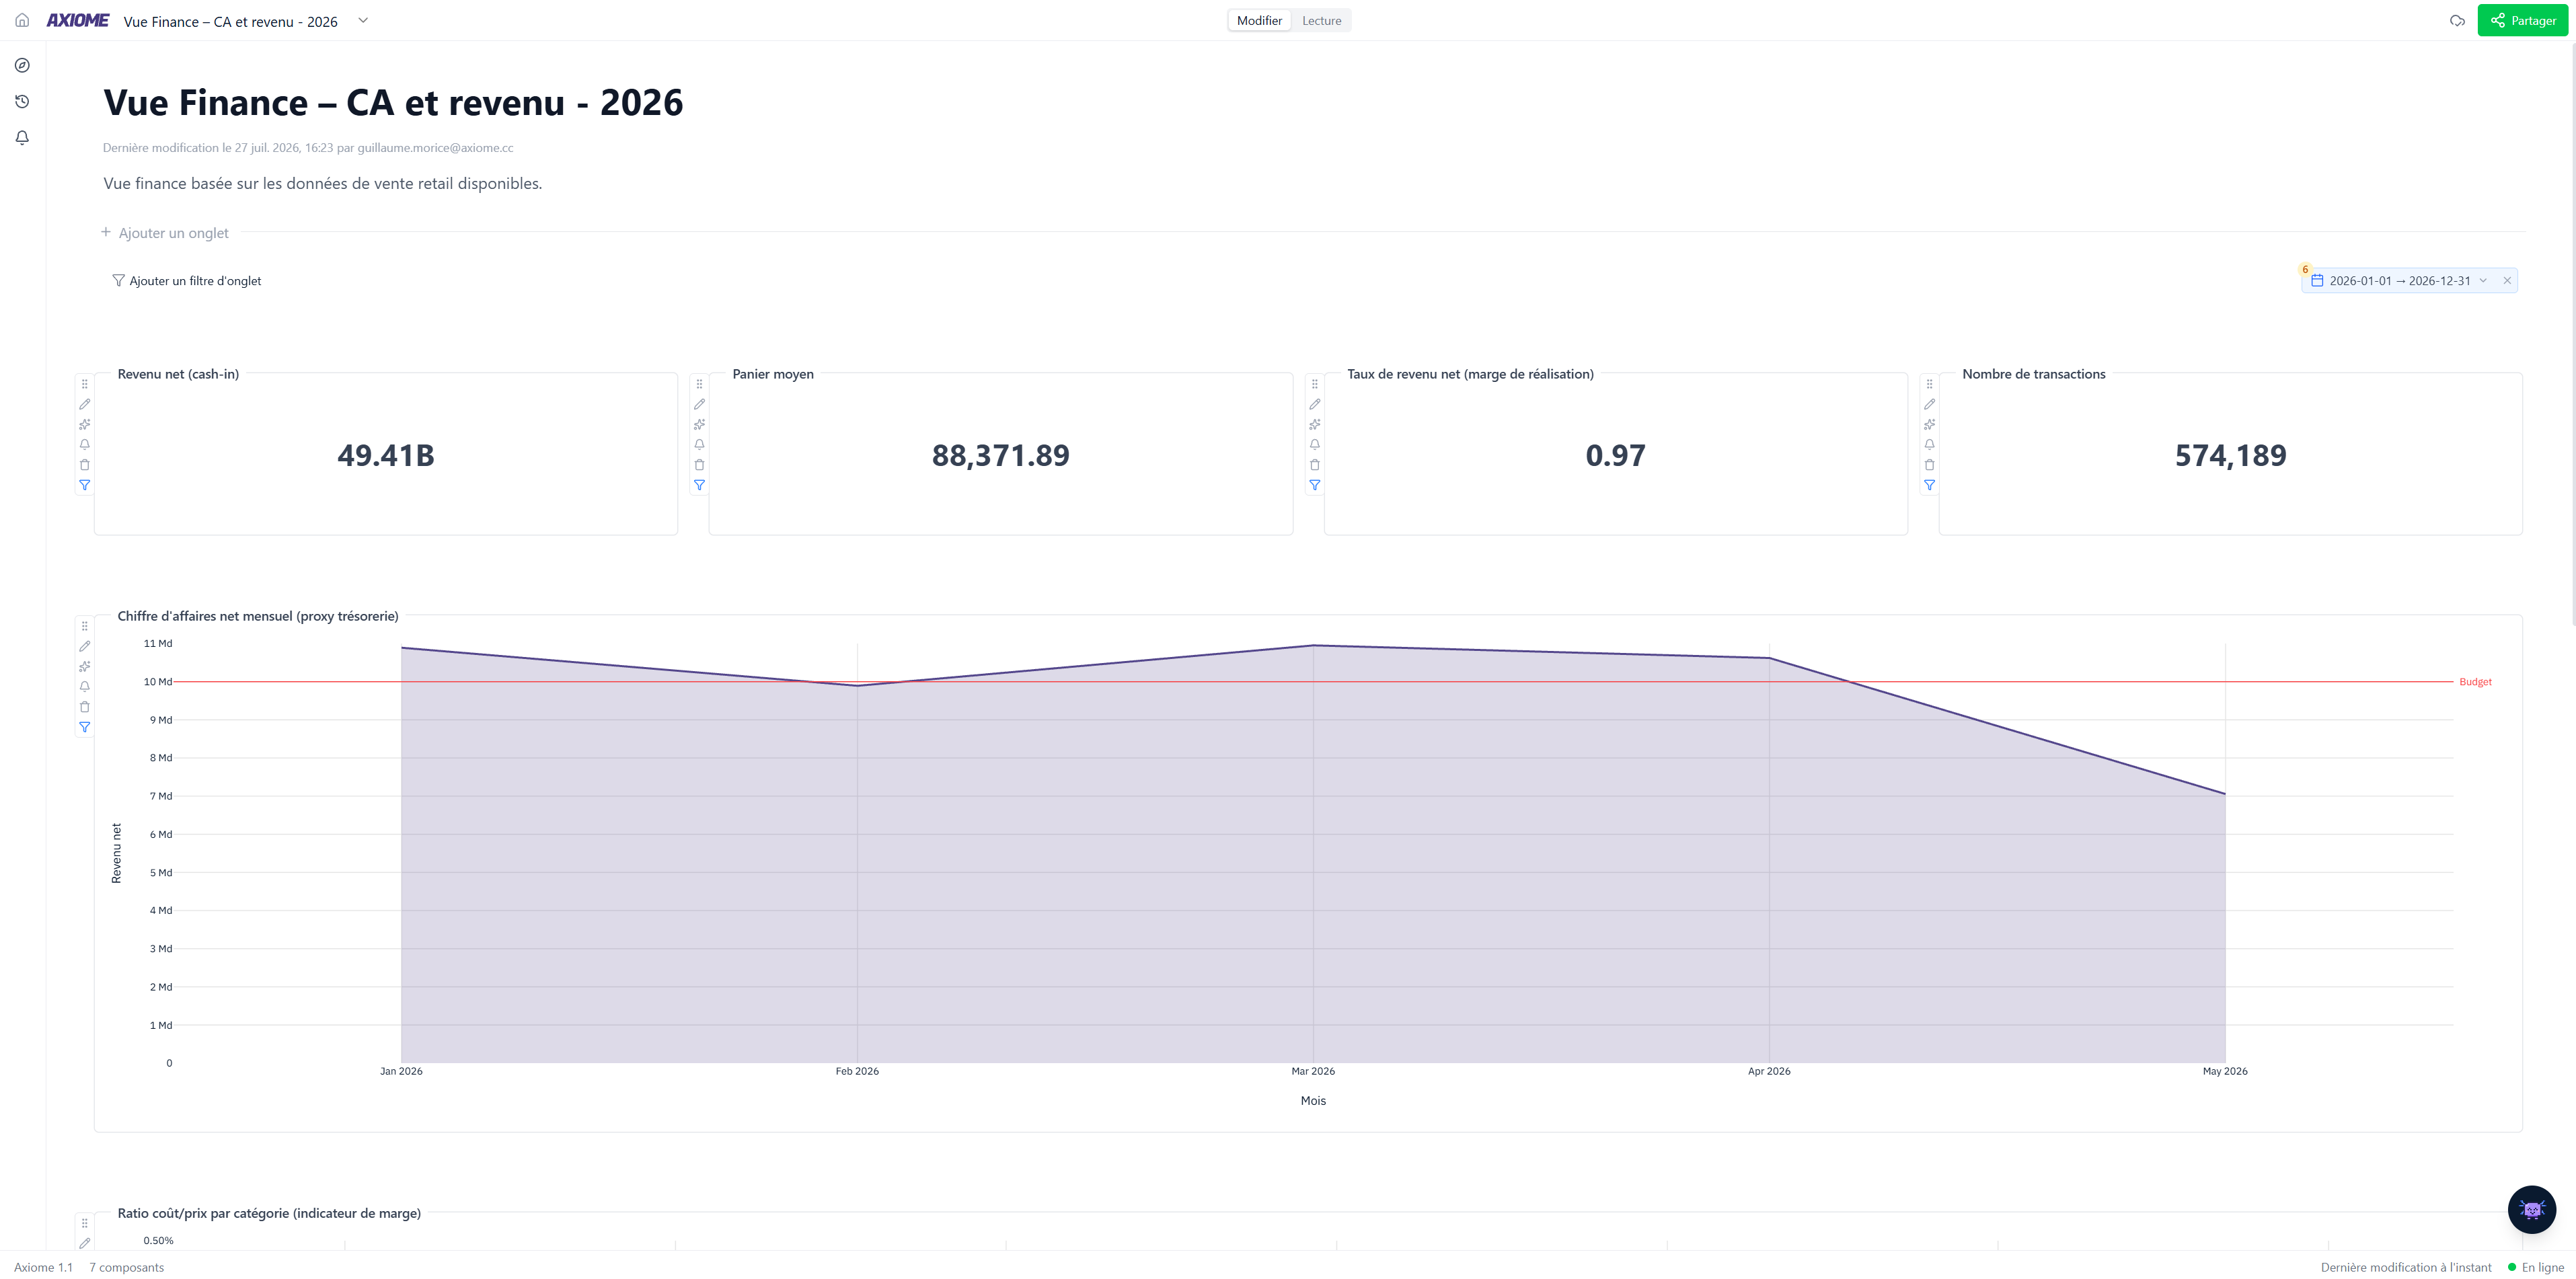Delete the Nombre de transactions widget
This screenshot has width=2576, height=1279.
coord(1929,465)
